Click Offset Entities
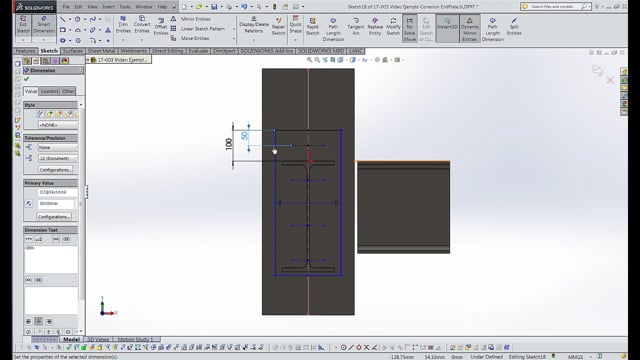The image size is (640, 360). (161, 27)
